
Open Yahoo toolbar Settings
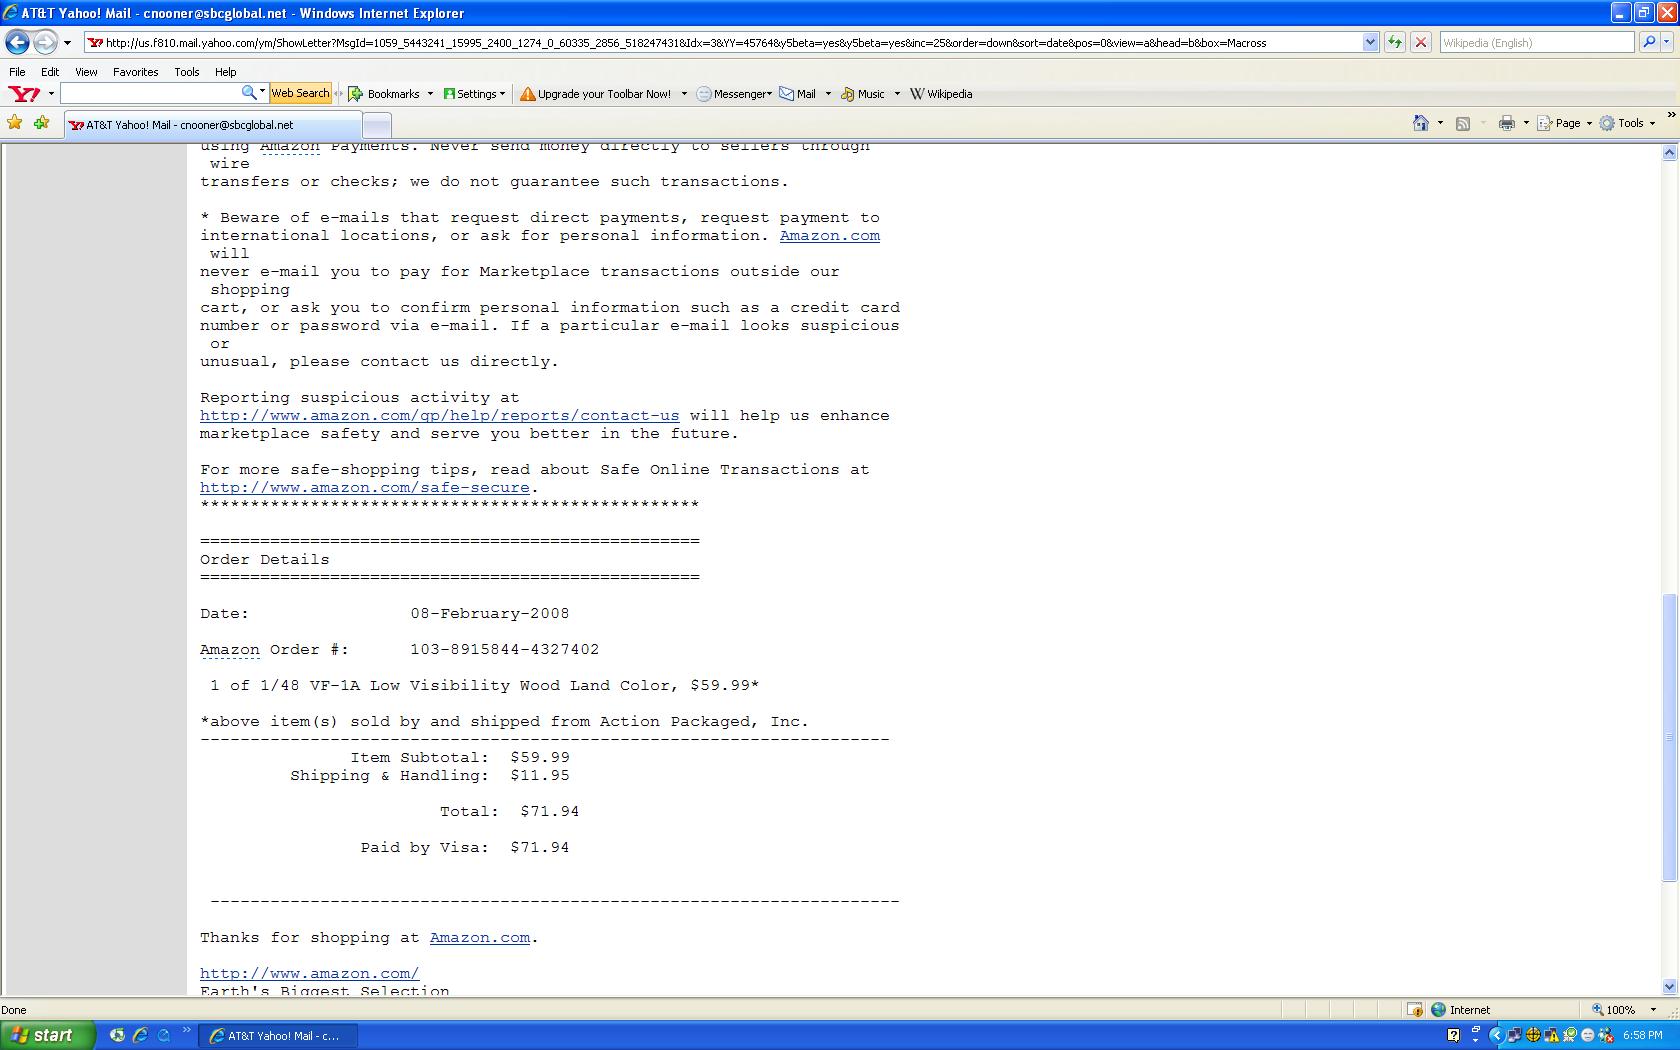[475, 94]
